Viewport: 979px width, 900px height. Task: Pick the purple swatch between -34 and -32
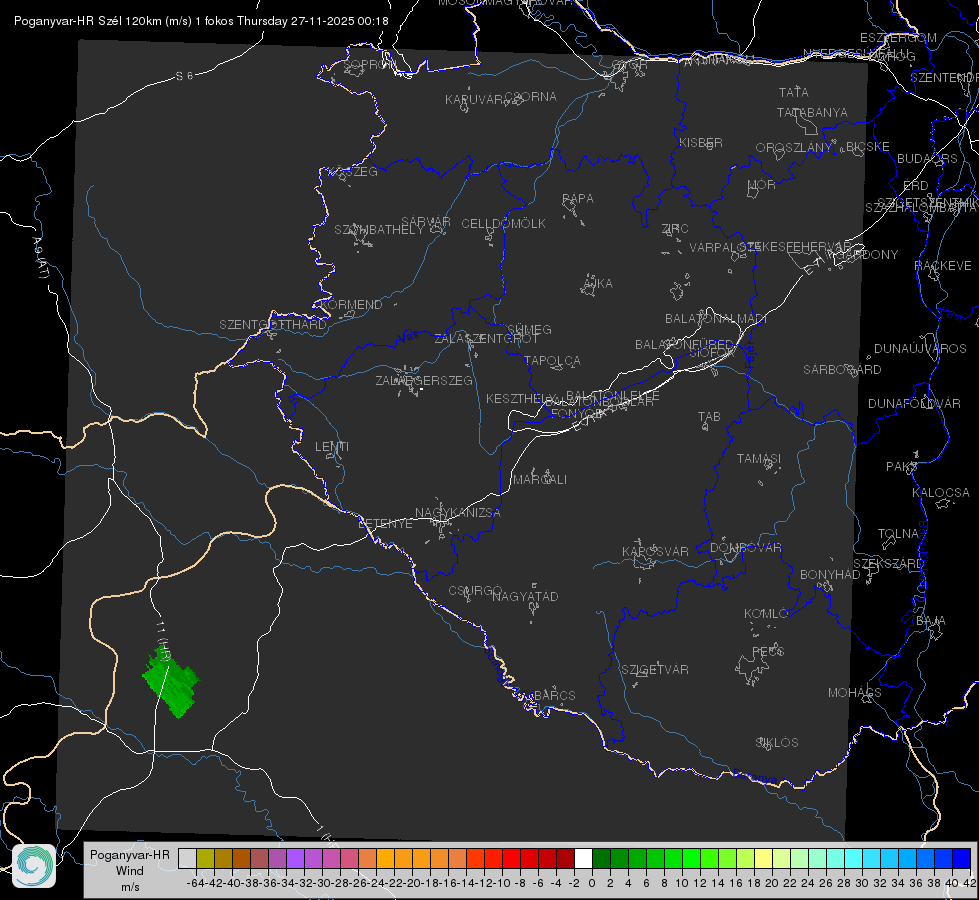click(x=295, y=858)
